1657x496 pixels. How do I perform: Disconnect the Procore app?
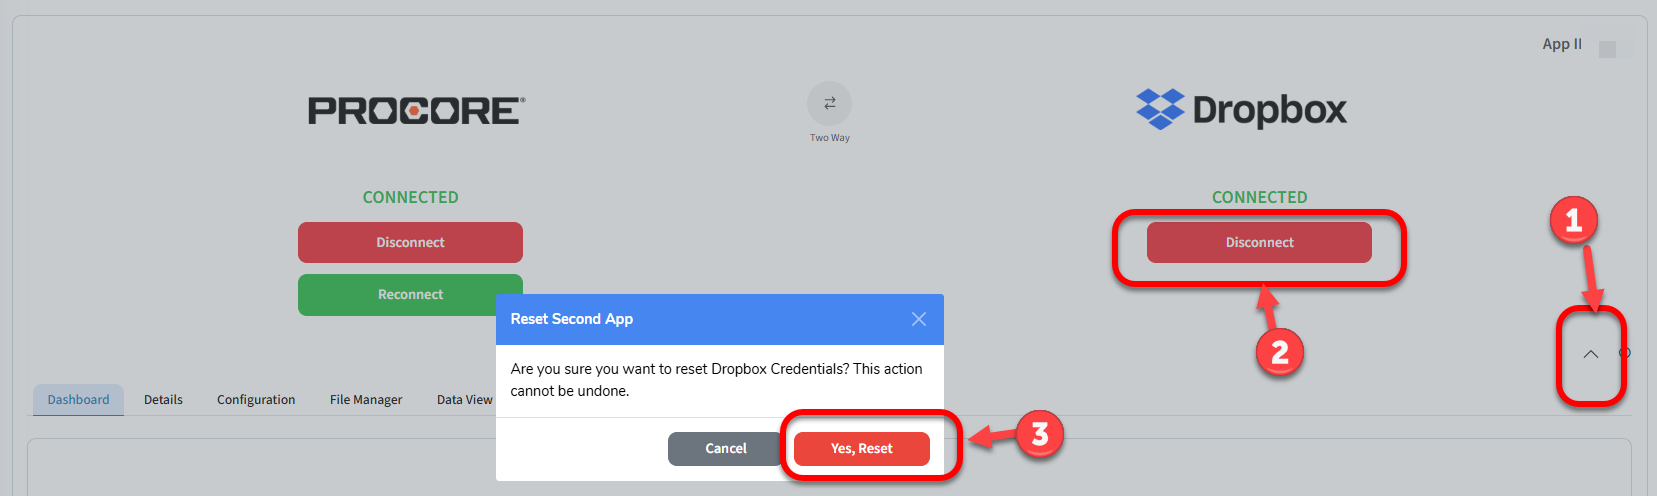click(410, 243)
